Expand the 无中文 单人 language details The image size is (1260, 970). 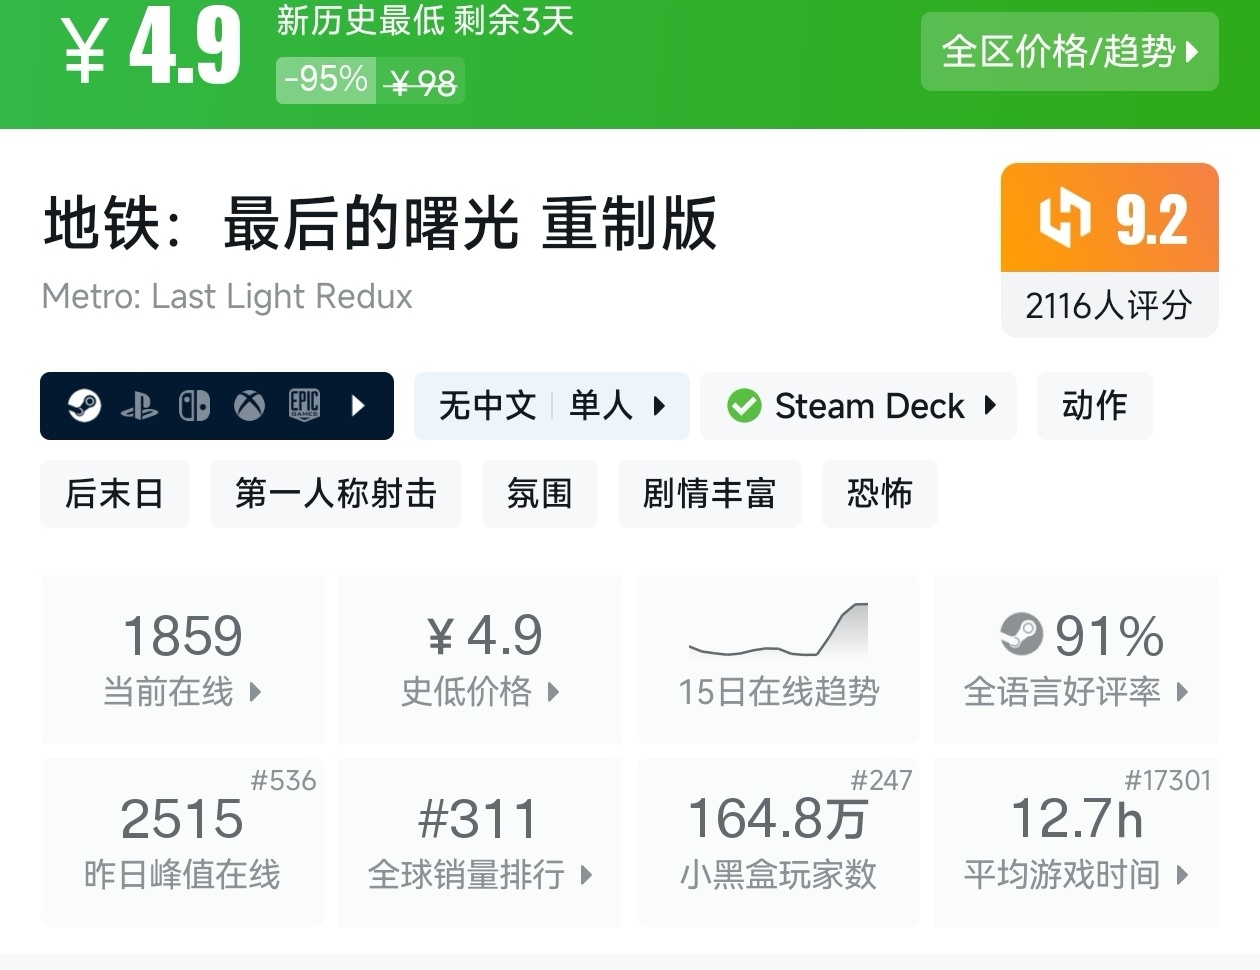point(552,406)
